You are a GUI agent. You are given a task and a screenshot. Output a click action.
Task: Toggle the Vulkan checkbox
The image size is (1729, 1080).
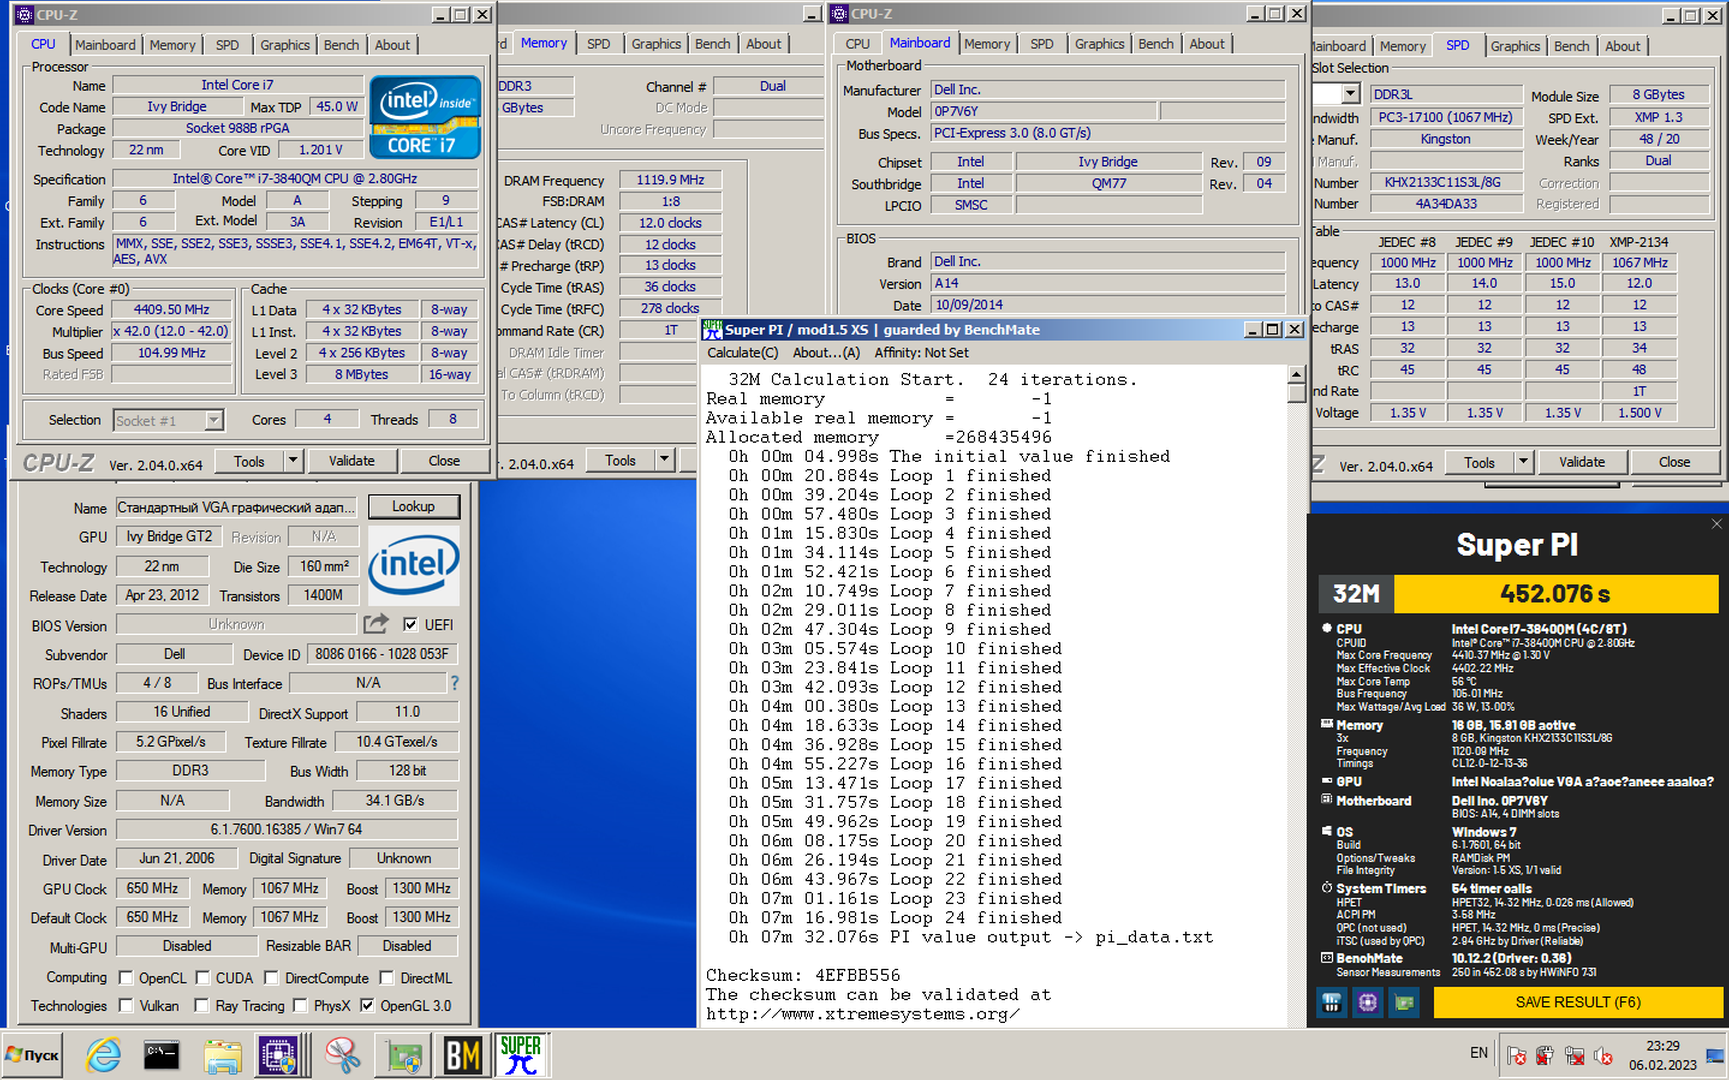126,1005
